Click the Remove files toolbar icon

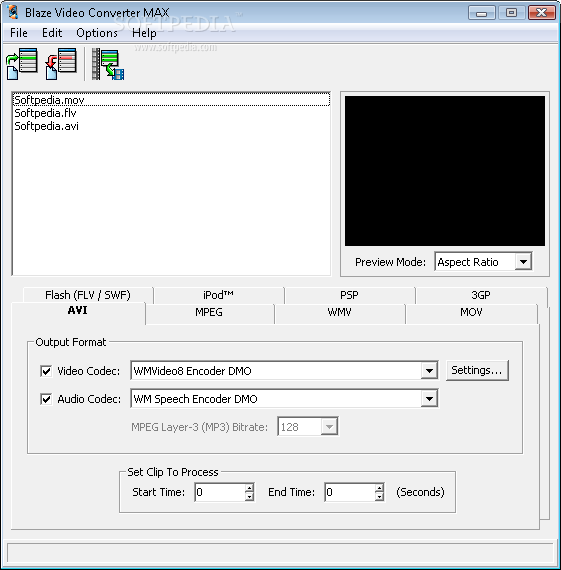point(61,64)
